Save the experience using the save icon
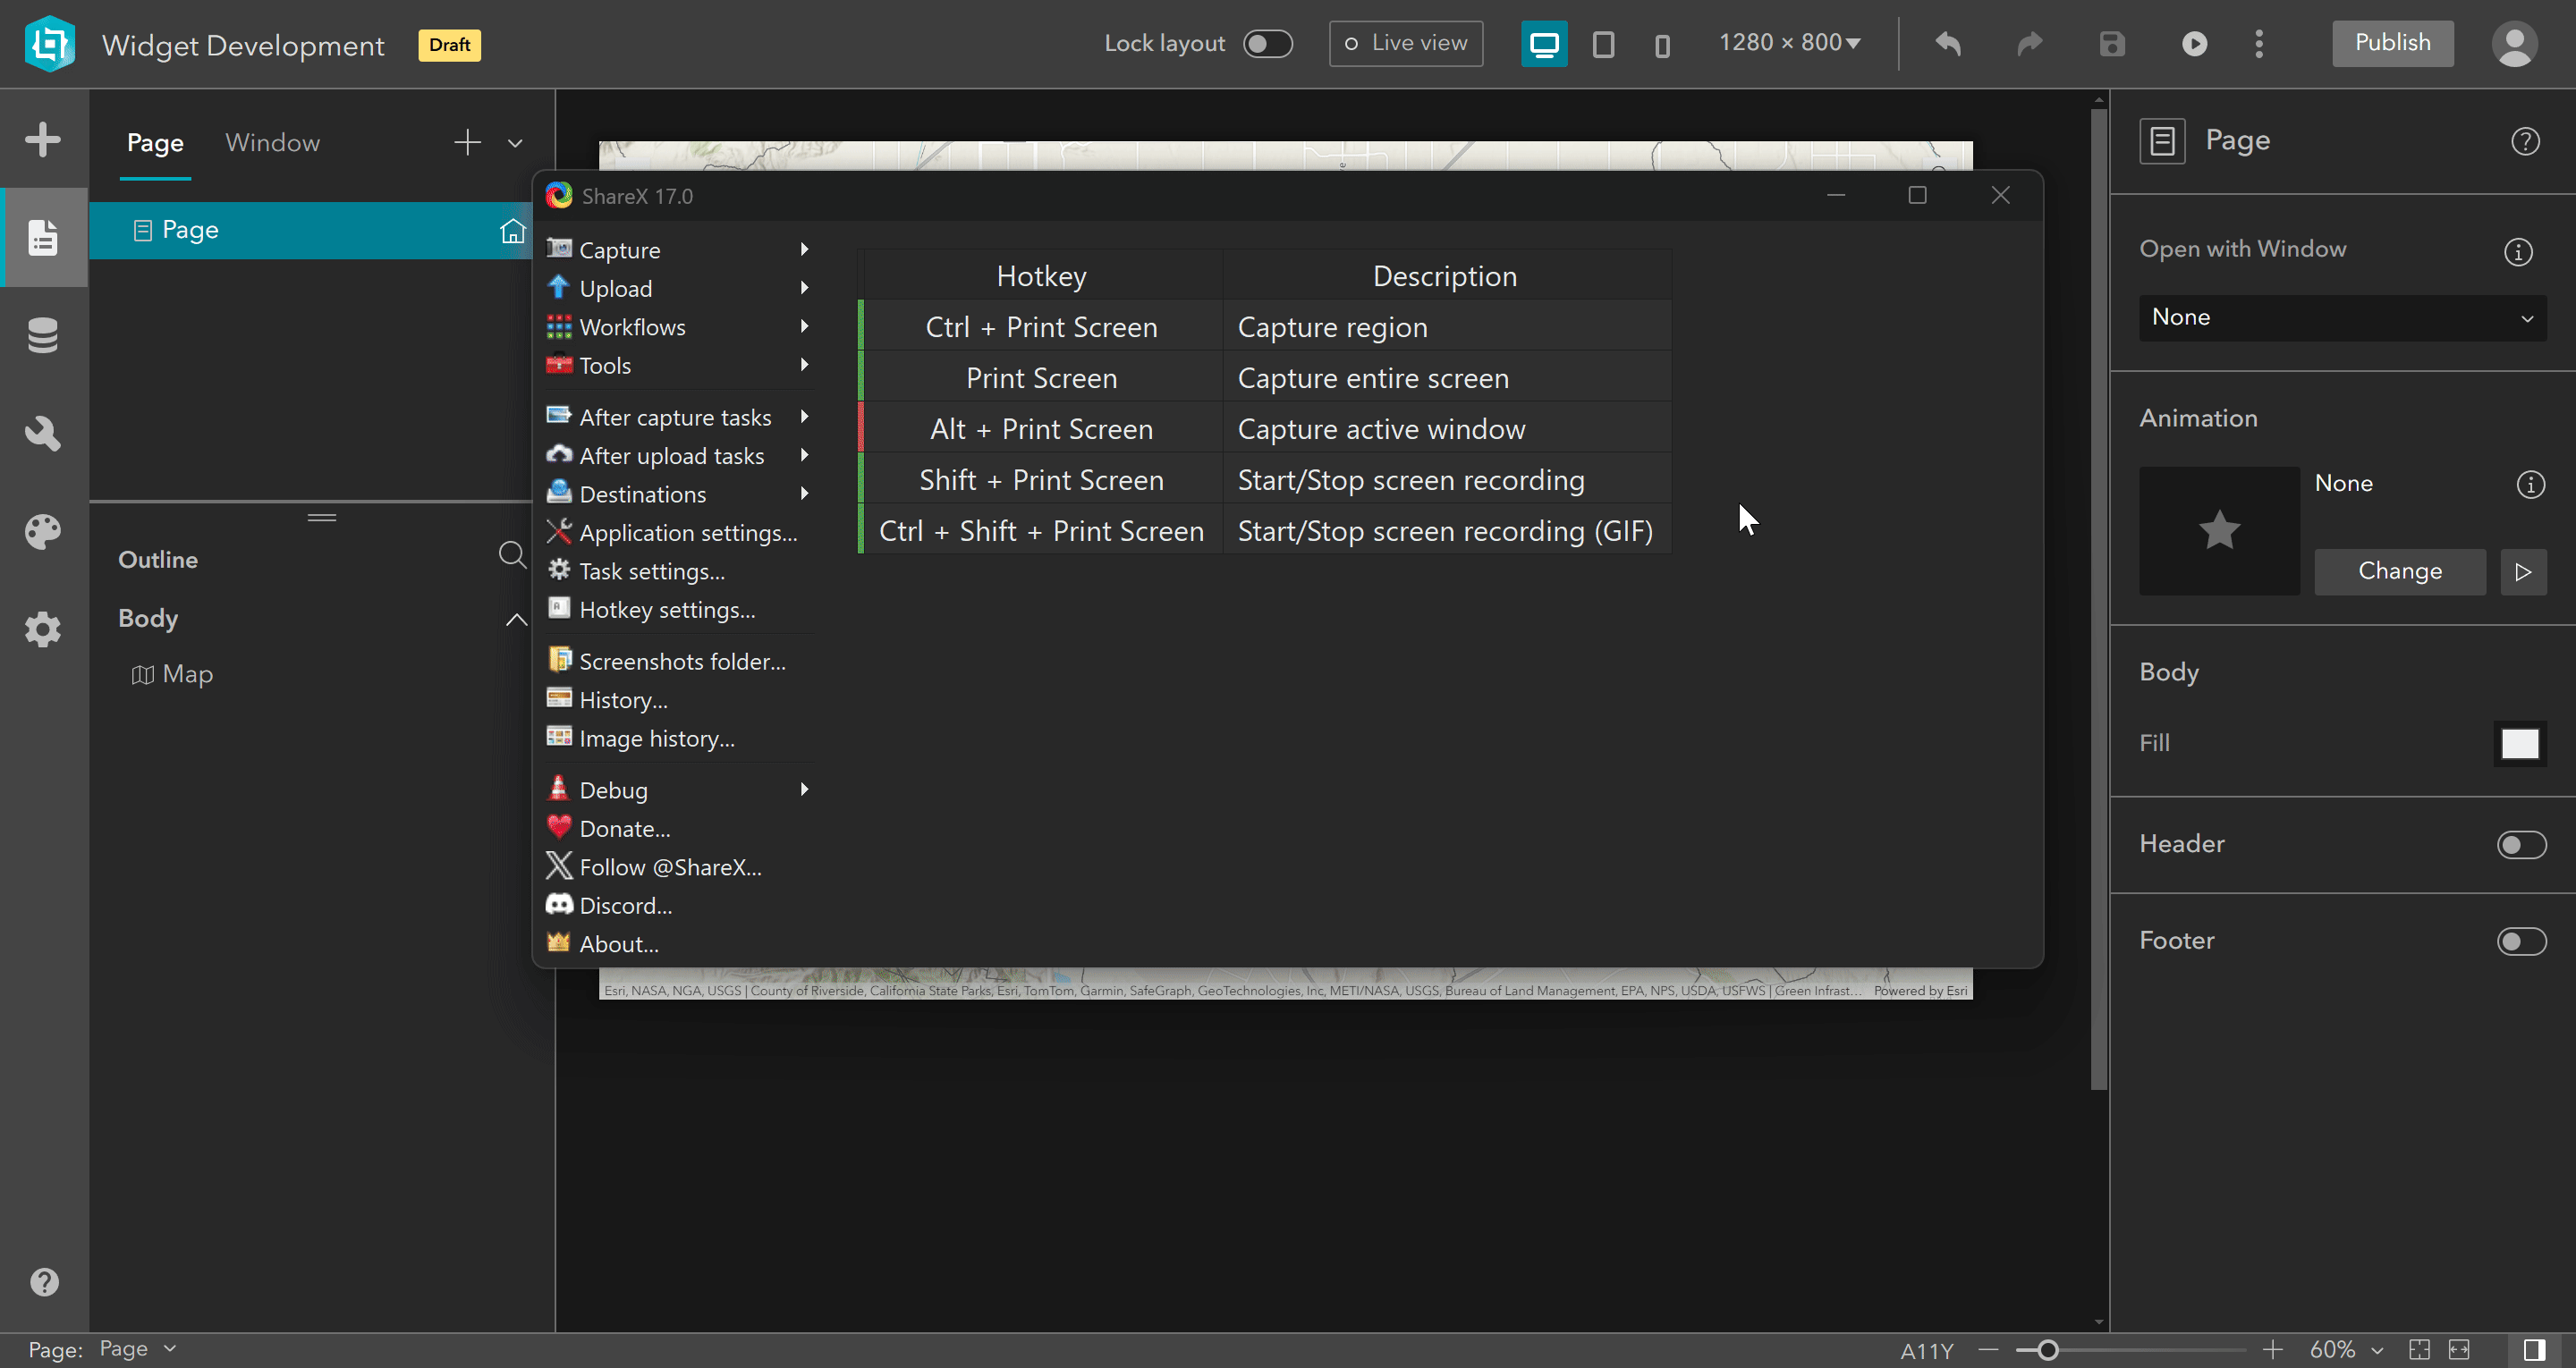Image resolution: width=2576 pixels, height=1368 pixels. tap(2111, 43)
